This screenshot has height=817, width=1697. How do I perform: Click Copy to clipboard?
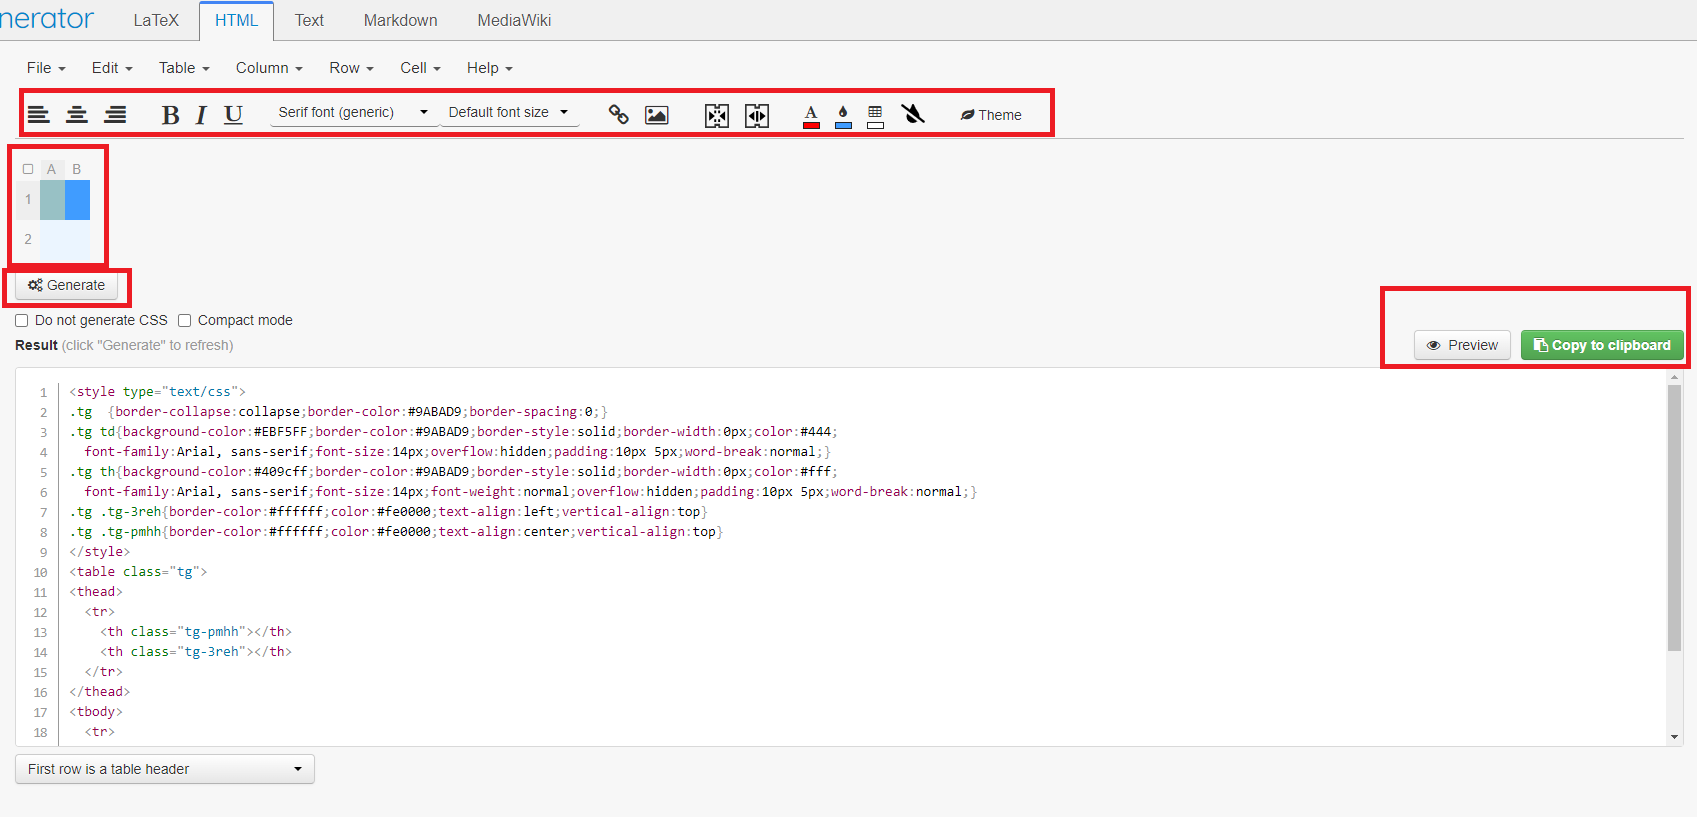[x=1602, y=345]
